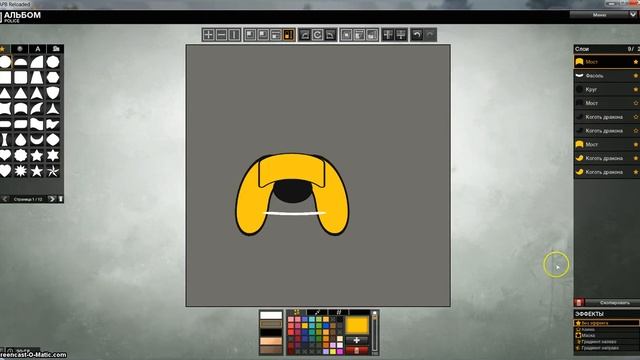640x360 pixels.
Task: Click the vertical alignment toolbar icon
Action: point(388,35)
